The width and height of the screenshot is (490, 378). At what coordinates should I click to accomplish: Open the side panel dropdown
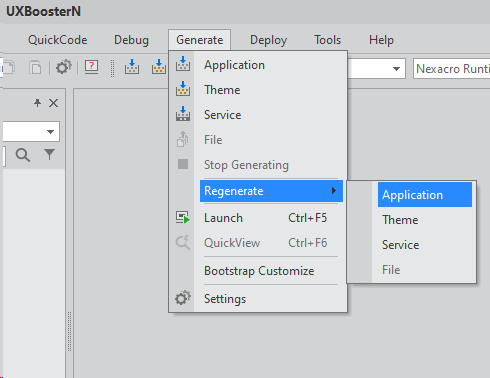(x=50, y=132)
